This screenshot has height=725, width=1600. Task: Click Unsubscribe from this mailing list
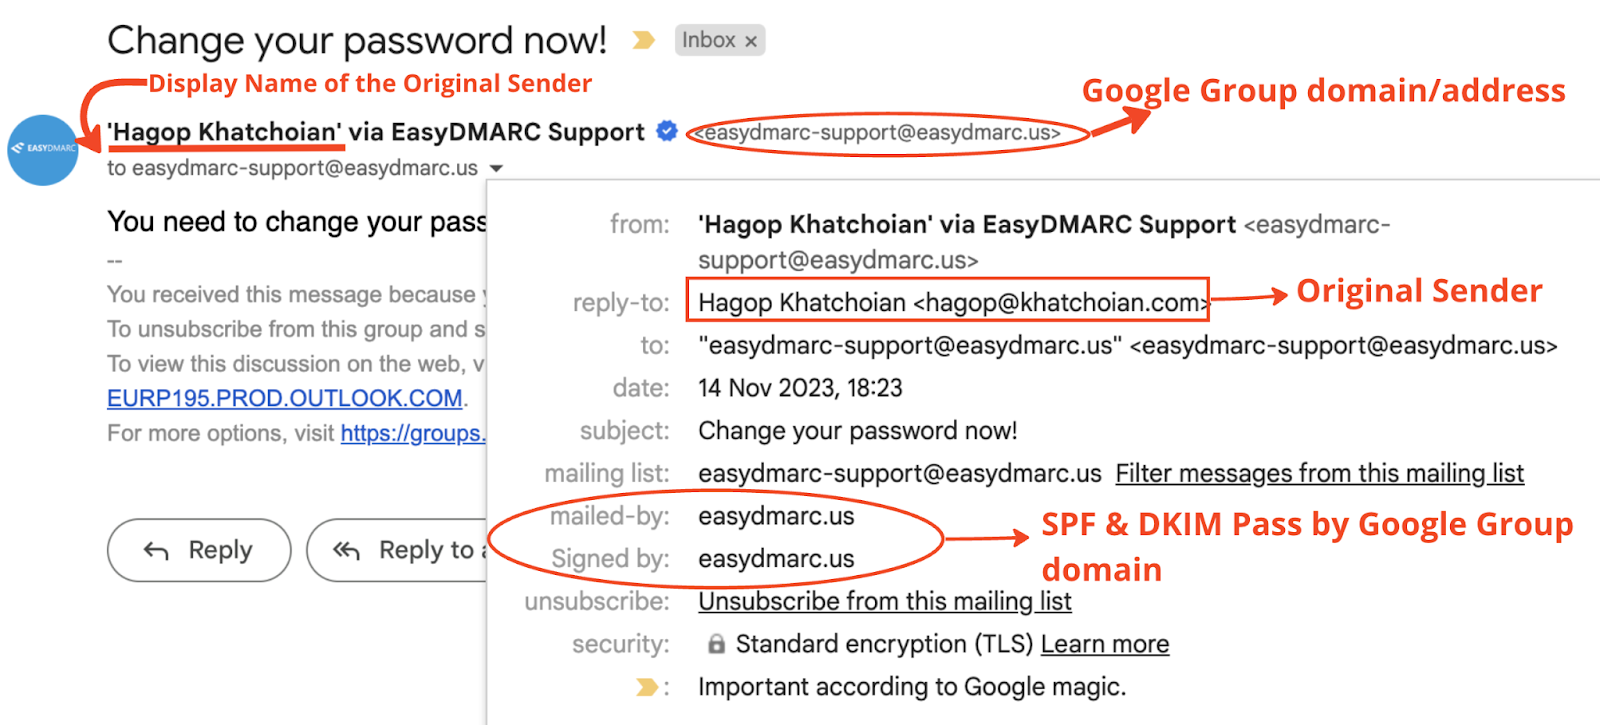(884, 601)
